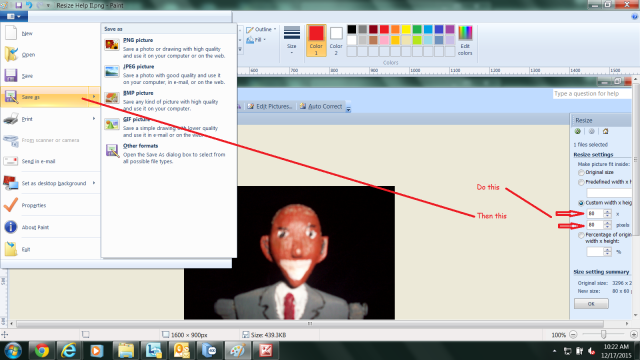Screen dimensions: 640x360
Task: Open Other formats save dialog
Action: point(169,153)
